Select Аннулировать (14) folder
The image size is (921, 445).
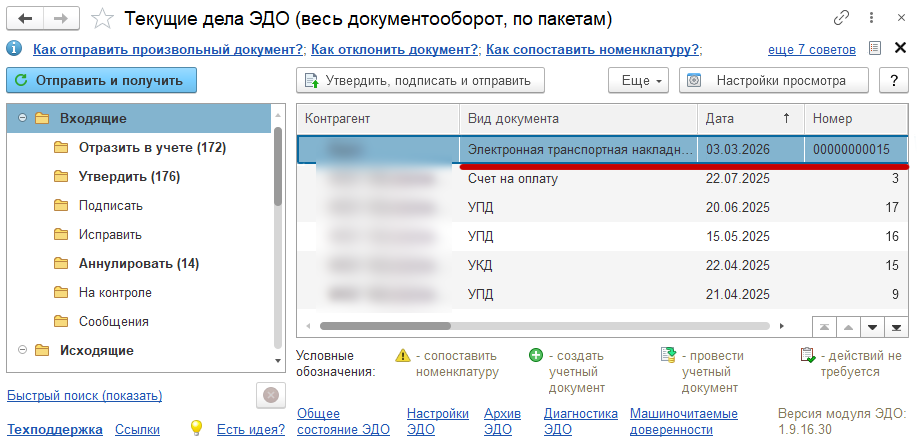click(x=139, y=264)
